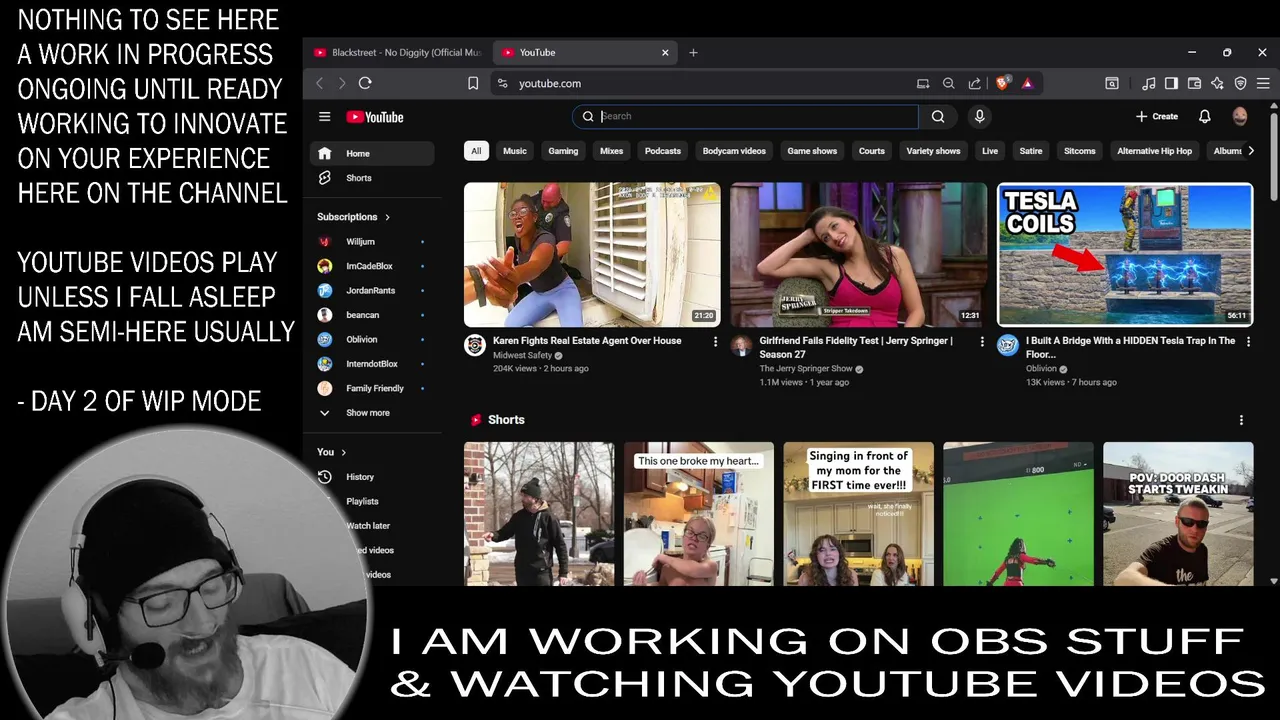Open Watch later in the sidebar

372,526
